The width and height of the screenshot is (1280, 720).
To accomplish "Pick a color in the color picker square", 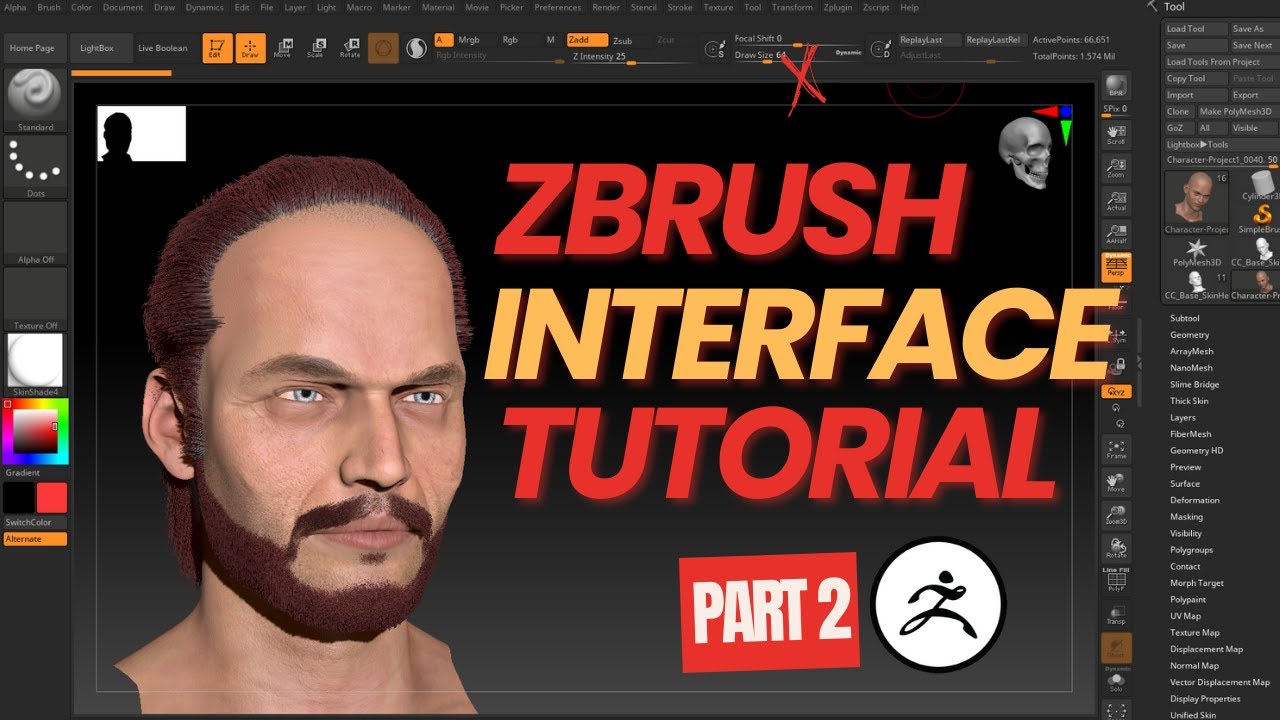I will point(35,431).
